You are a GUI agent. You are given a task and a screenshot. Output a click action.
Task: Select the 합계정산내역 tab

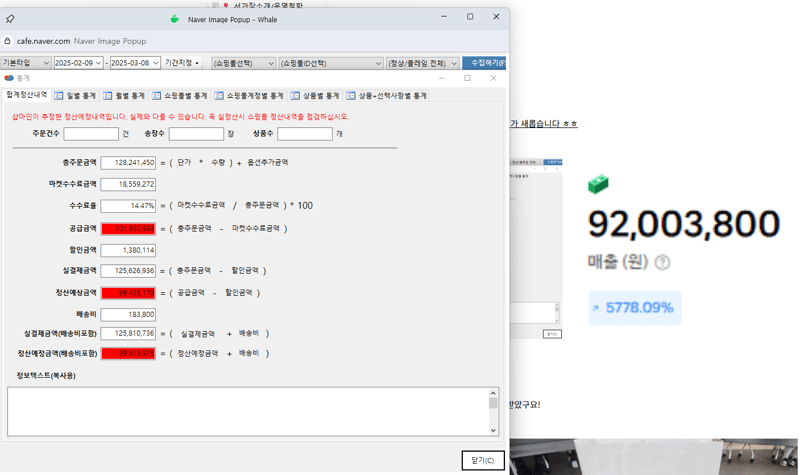(27, 95)
